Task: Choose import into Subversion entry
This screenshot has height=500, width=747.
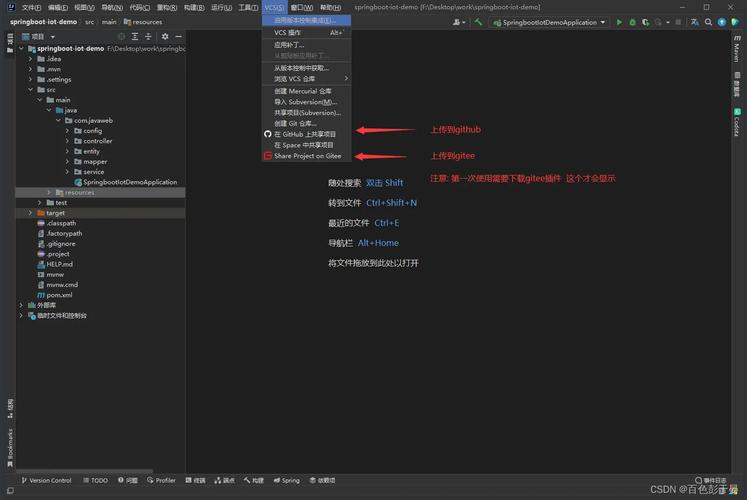Action: pos(307,102)
